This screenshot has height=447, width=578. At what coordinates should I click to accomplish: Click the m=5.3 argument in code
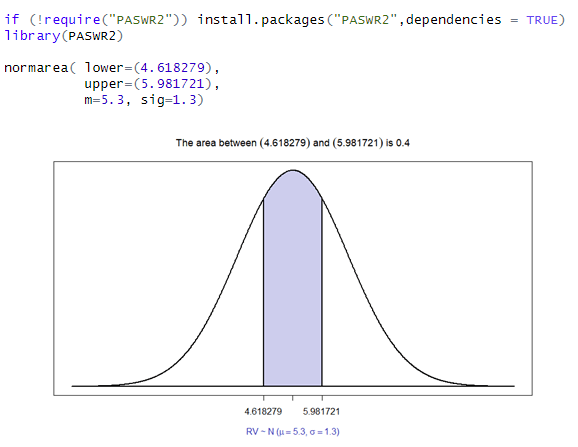(x=104, y=100)
